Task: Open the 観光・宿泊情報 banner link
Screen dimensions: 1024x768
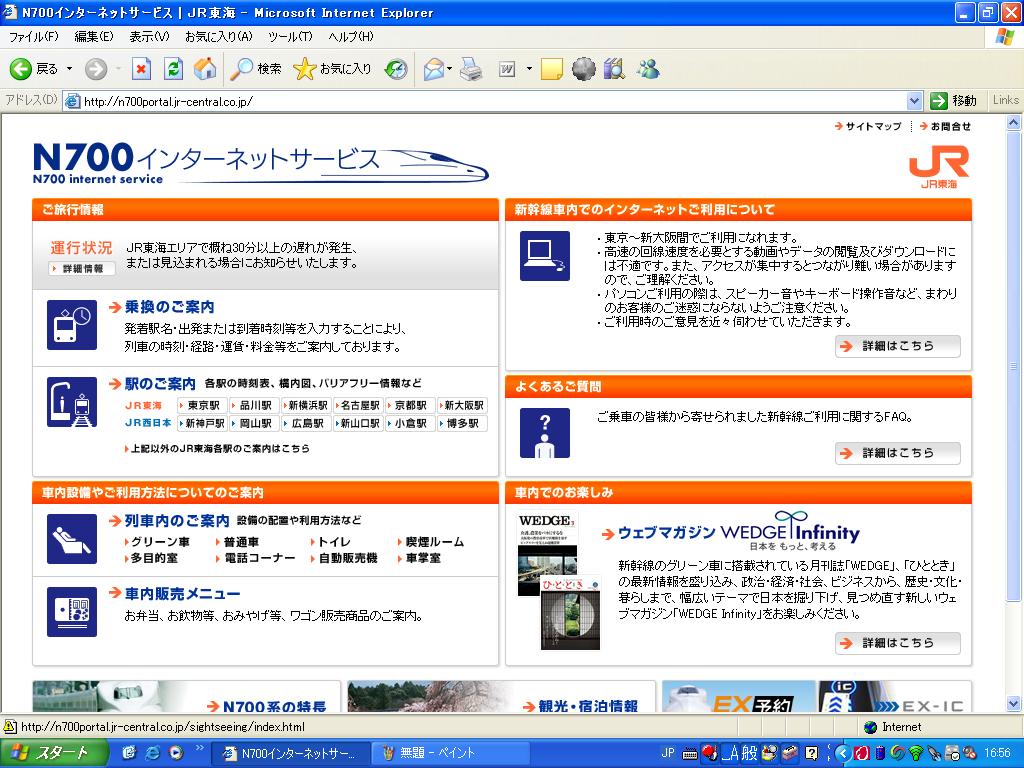Action: pyautogui.click(x=501, y=697)
